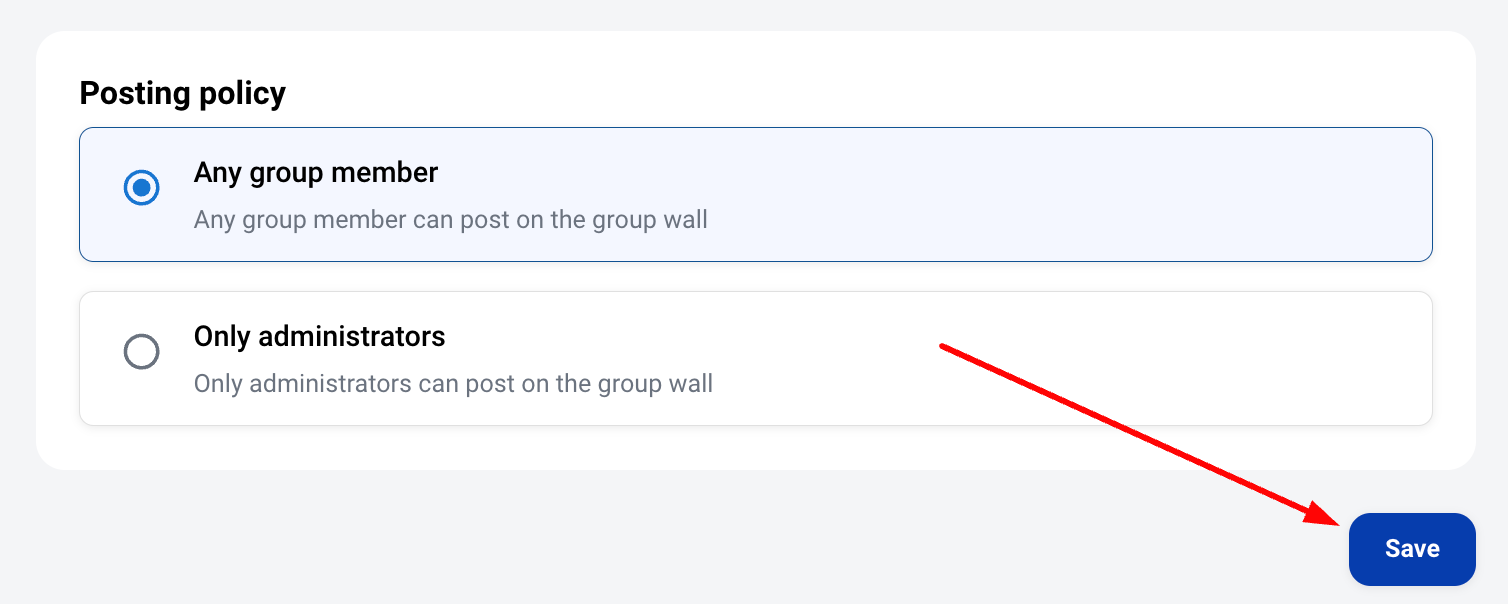Restrict posting to administrators via unfilled radio circle
The image size is (1508, 604).
141,351
